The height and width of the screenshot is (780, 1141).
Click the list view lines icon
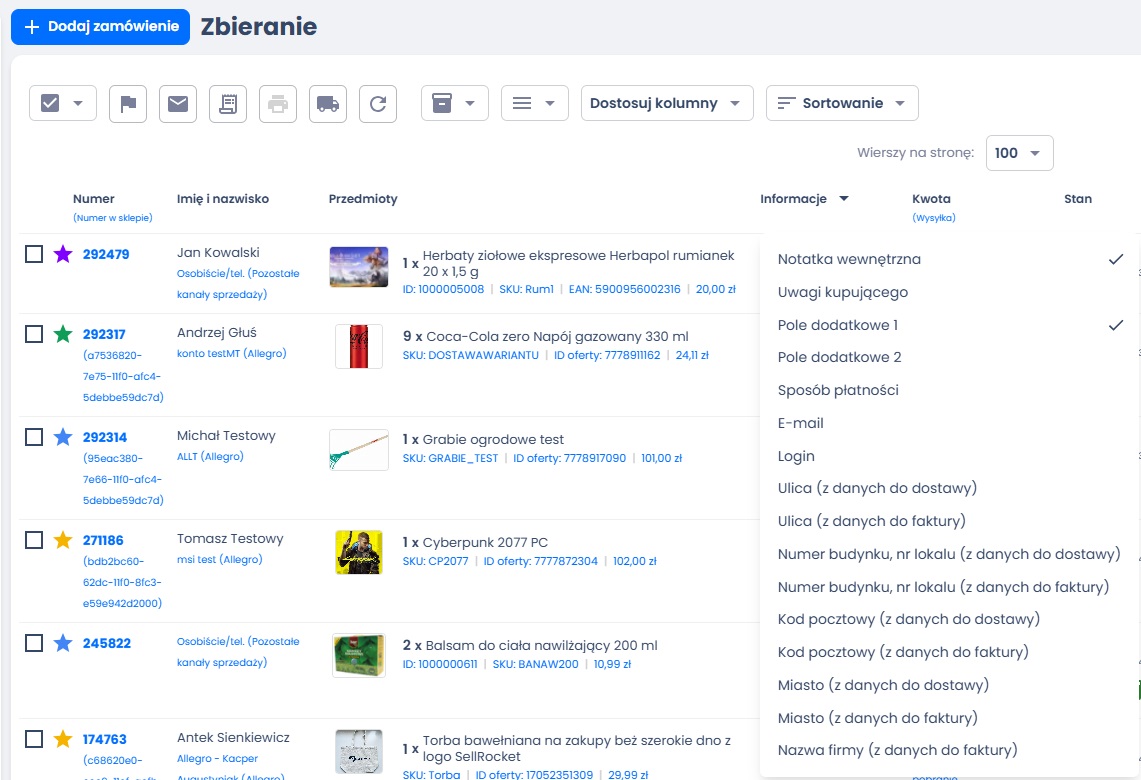click(522, 103)
